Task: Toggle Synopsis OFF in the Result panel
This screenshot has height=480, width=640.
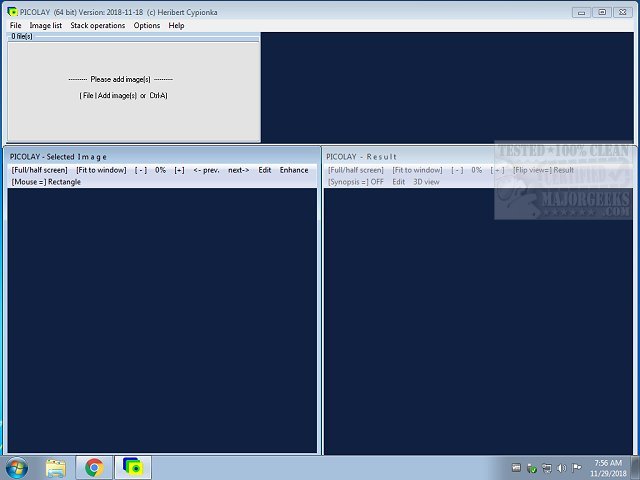Action: click(x=355, y=182)
